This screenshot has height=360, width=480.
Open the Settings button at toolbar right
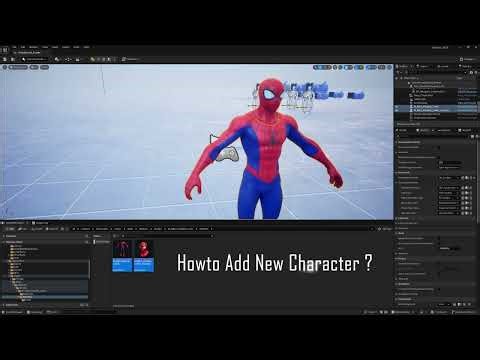coord(468,59)
